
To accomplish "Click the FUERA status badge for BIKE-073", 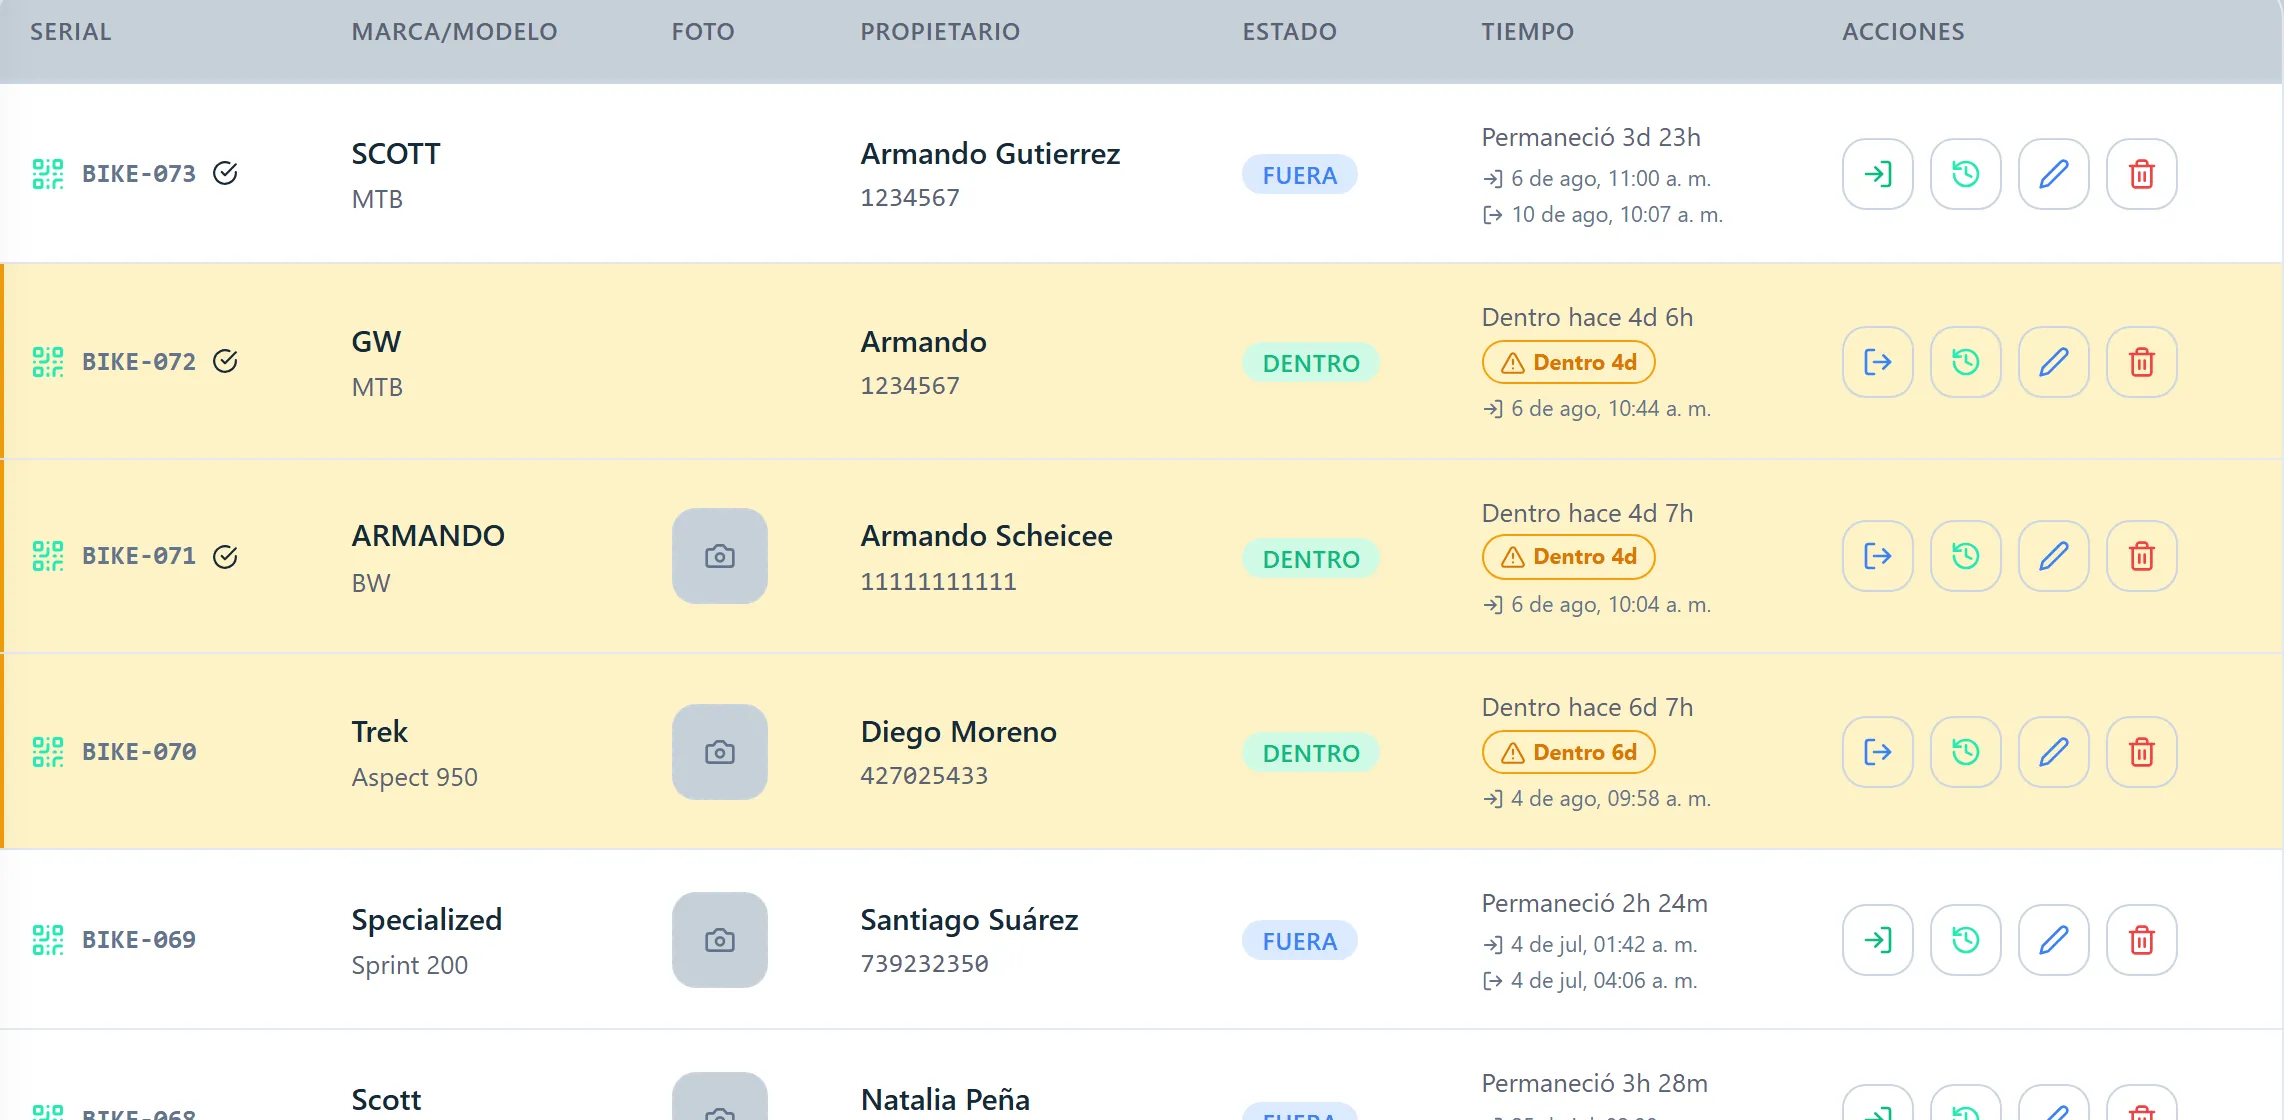I will click(x=1299, y=175).
